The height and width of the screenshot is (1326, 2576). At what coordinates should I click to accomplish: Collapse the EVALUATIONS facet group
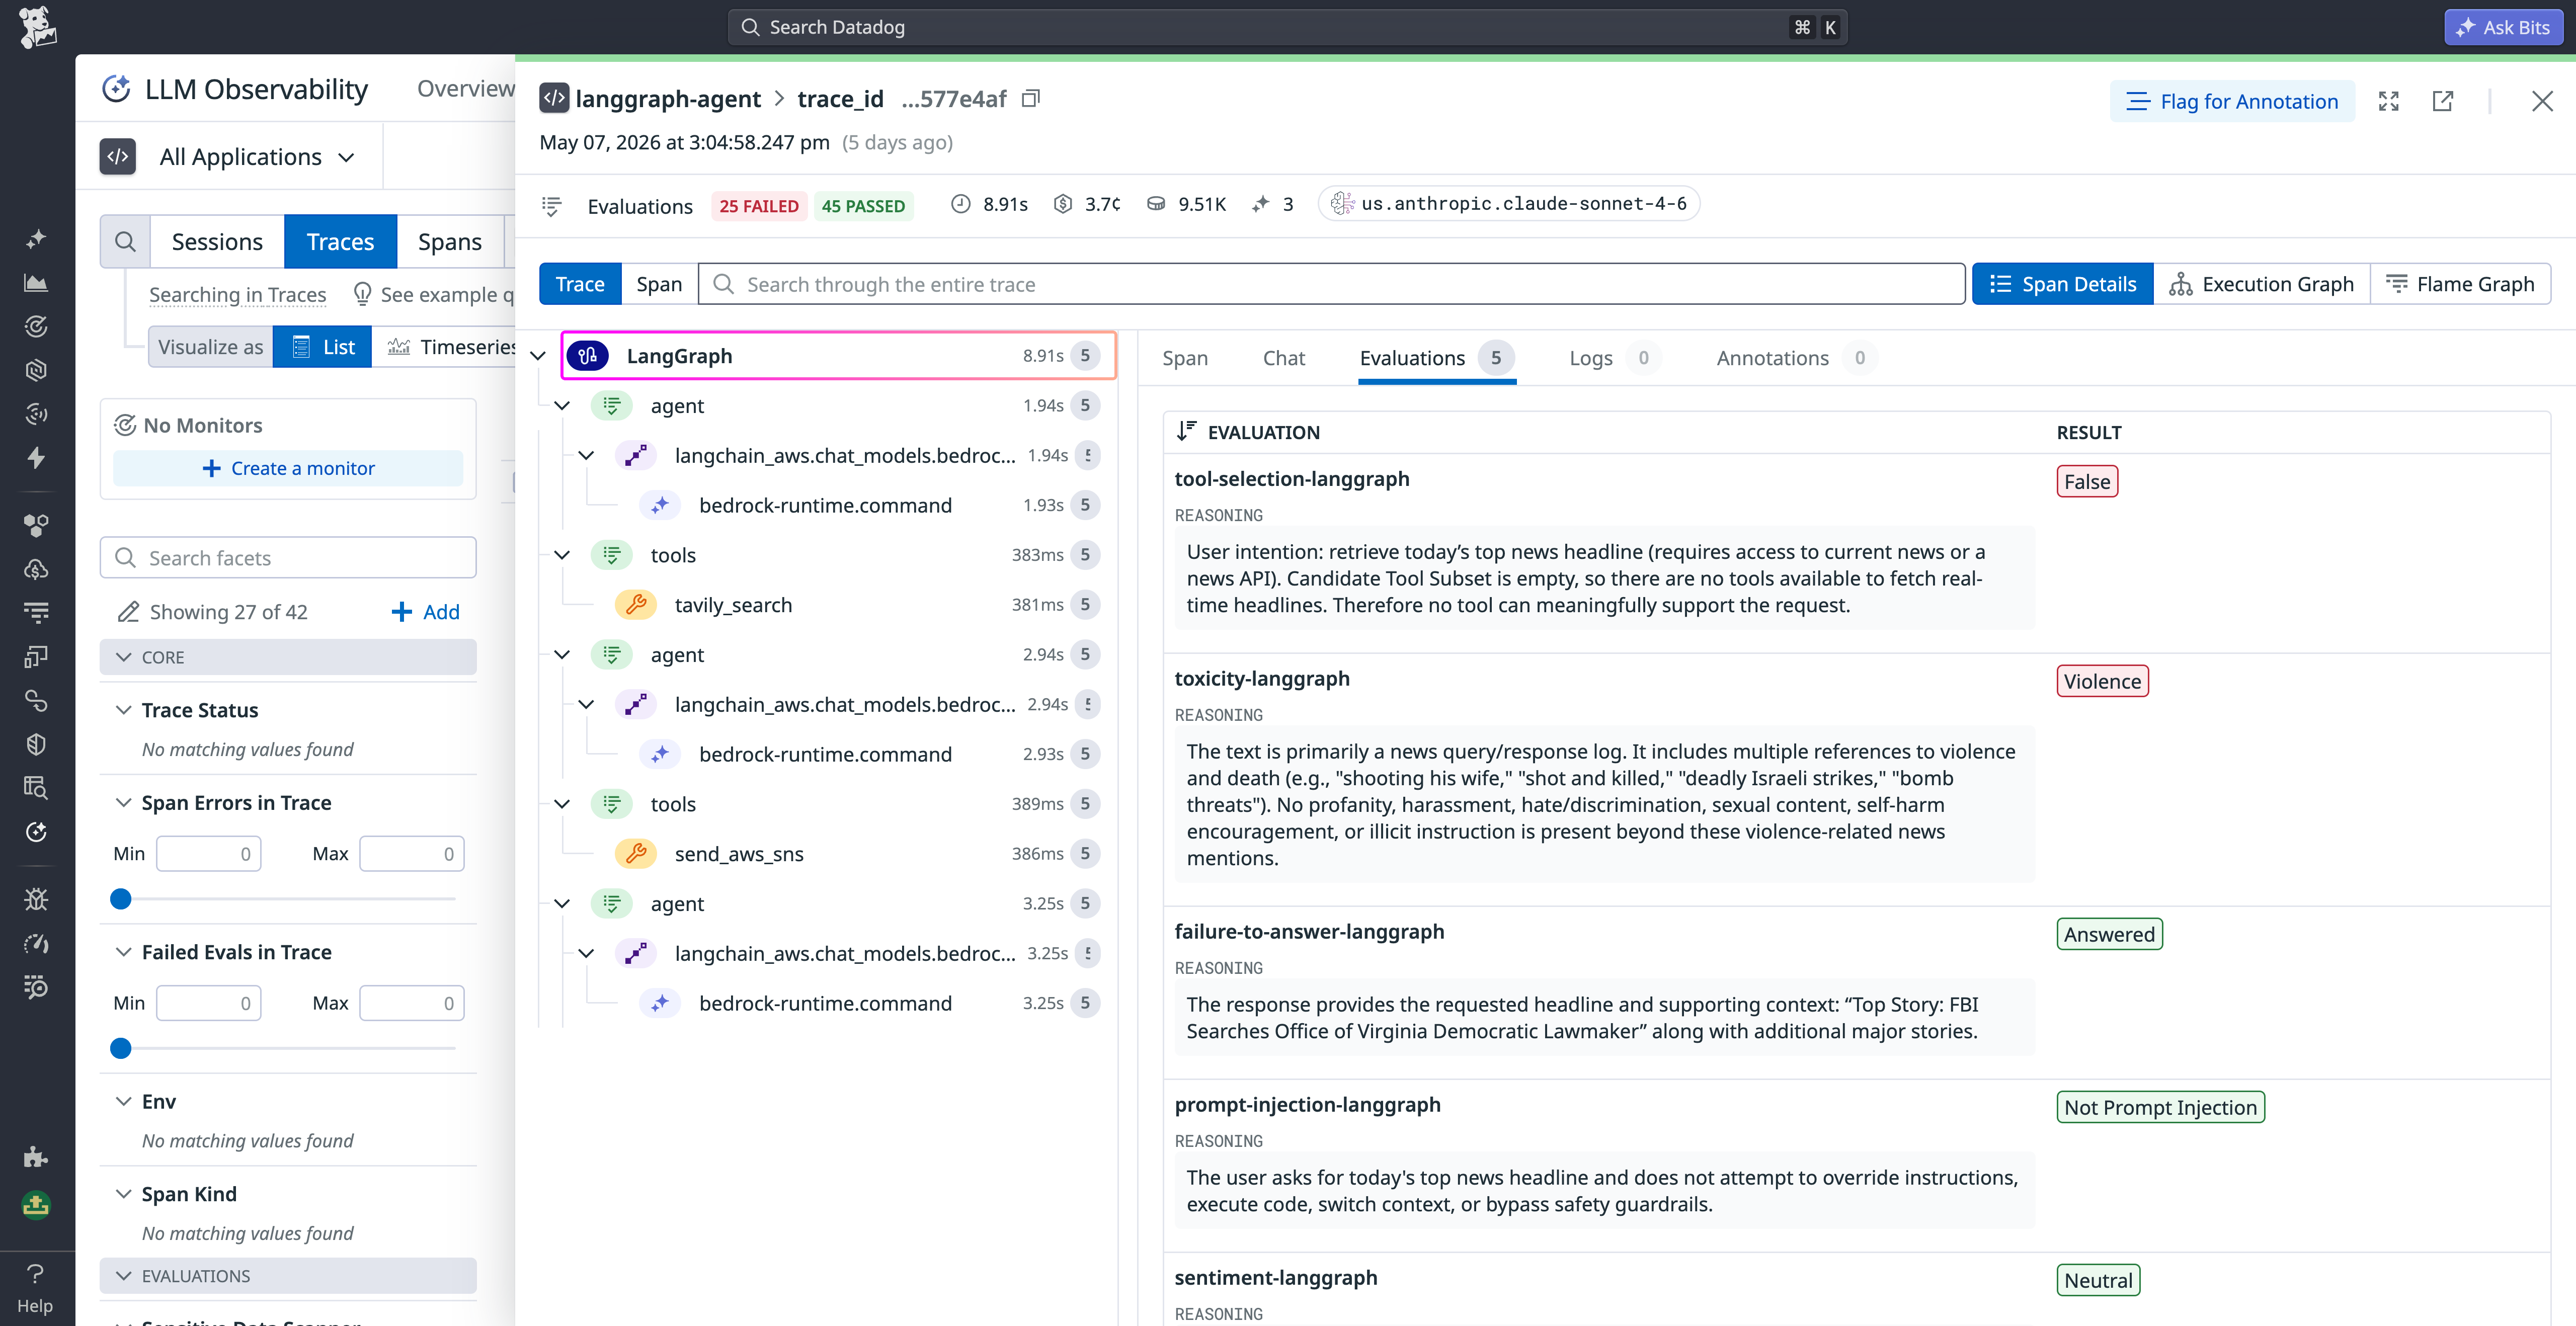[288, 1276]
